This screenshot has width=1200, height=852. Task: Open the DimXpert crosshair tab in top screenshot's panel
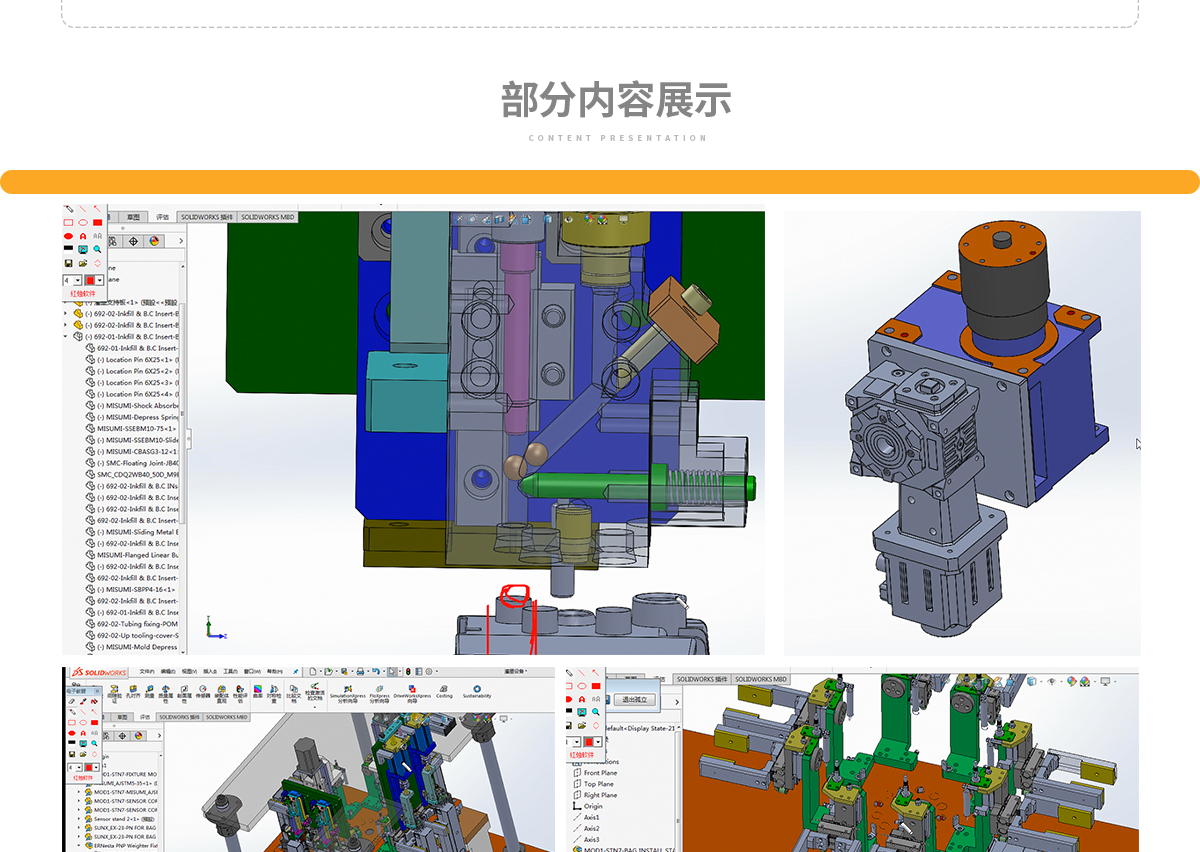[134, 241]
